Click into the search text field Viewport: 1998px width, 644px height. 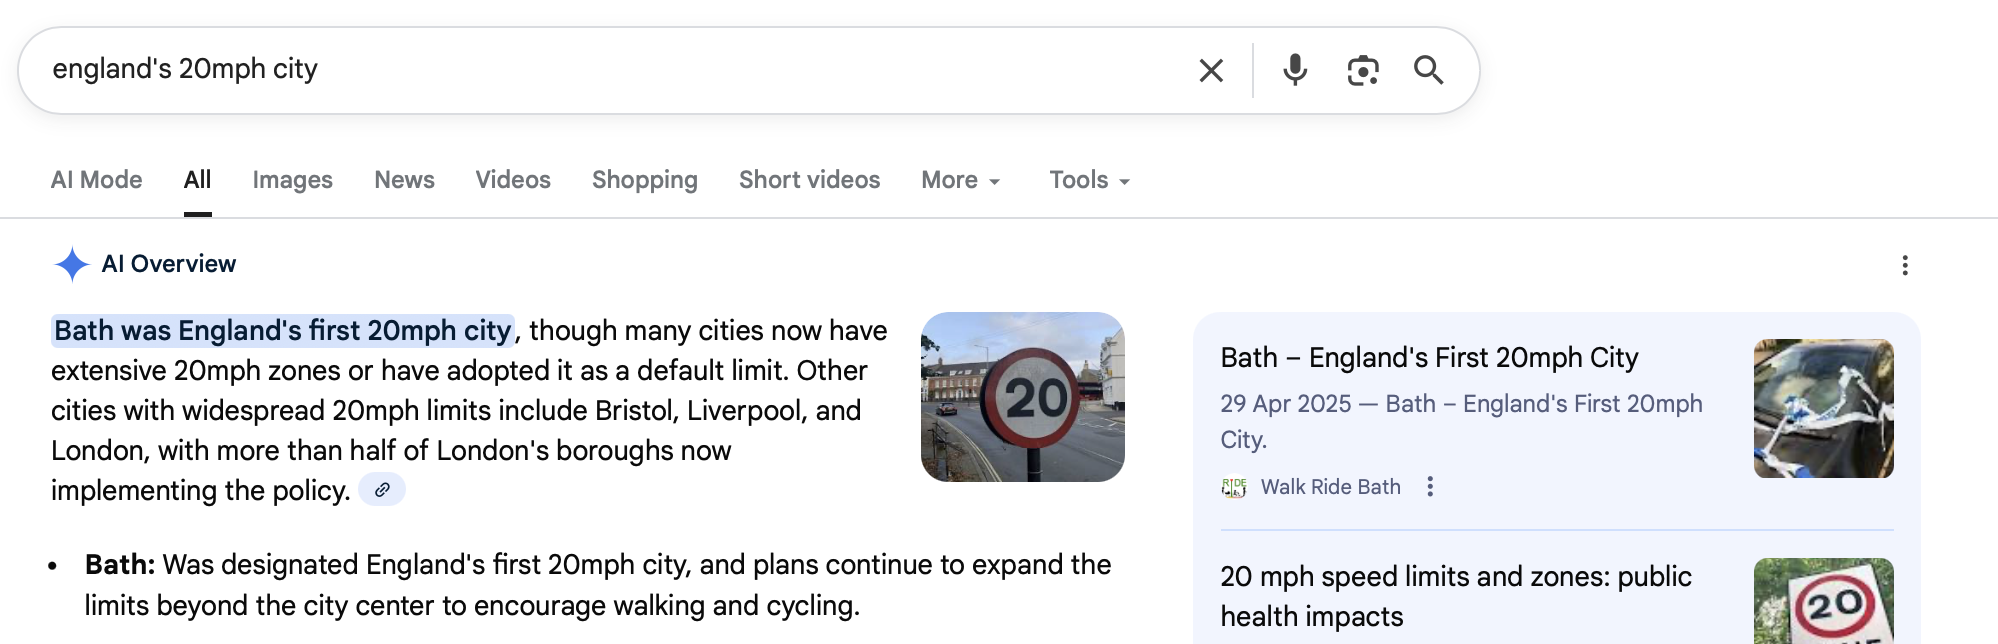pyautogui.click(x=600, y=70)
